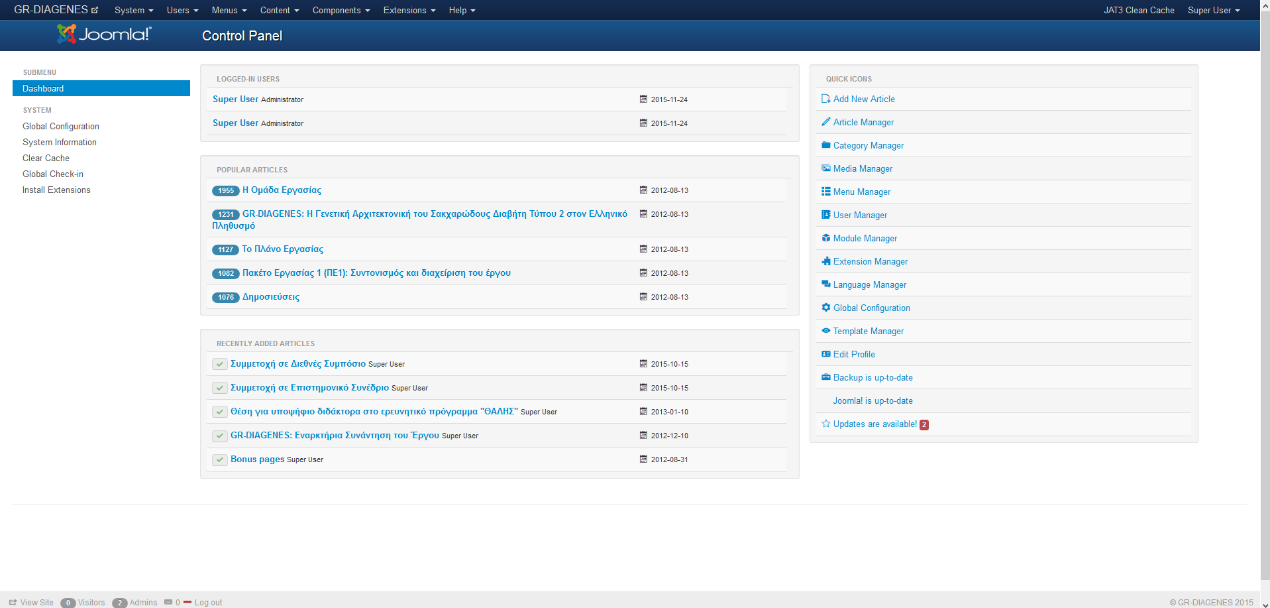
Task: Click the Edit Profile icon
Action: click(x=825, y=354)
